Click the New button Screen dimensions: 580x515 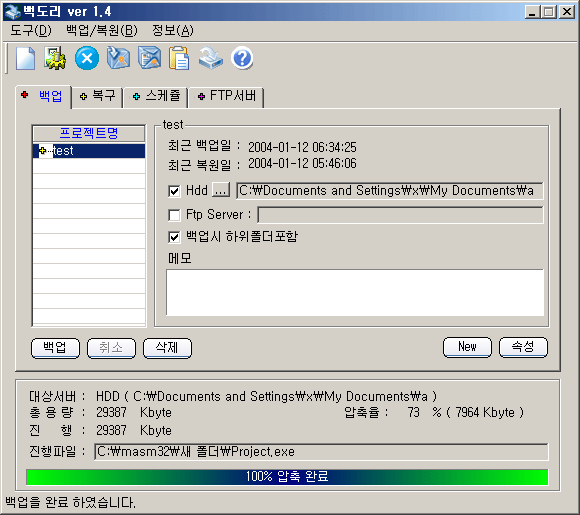click(467, 347)
